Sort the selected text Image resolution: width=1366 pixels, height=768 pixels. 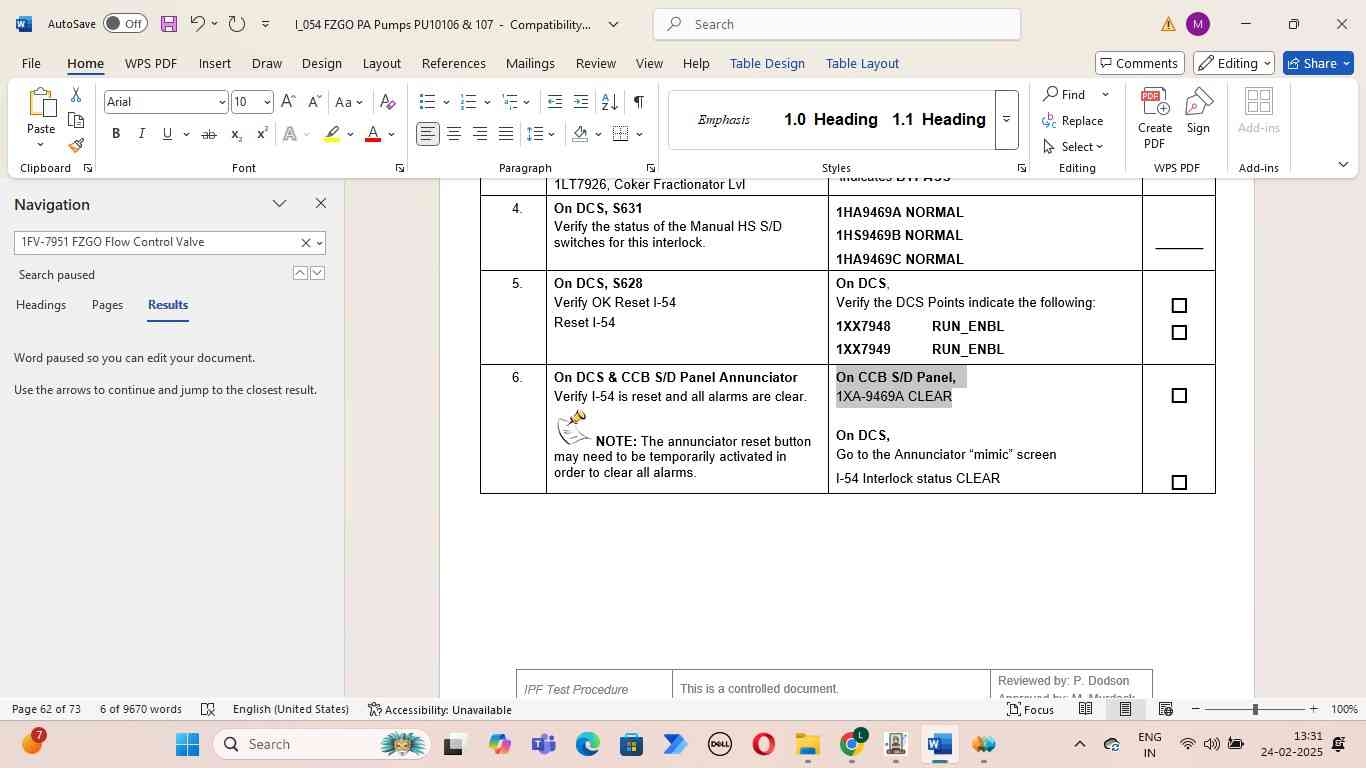[x=609, y=102]
